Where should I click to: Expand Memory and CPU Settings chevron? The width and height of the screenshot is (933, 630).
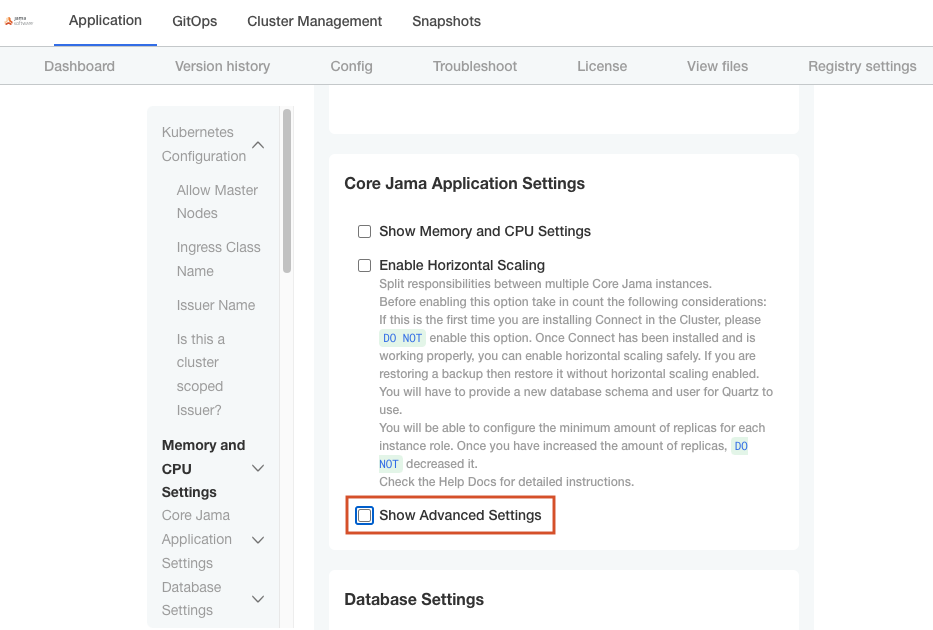[x=258, y=468]
